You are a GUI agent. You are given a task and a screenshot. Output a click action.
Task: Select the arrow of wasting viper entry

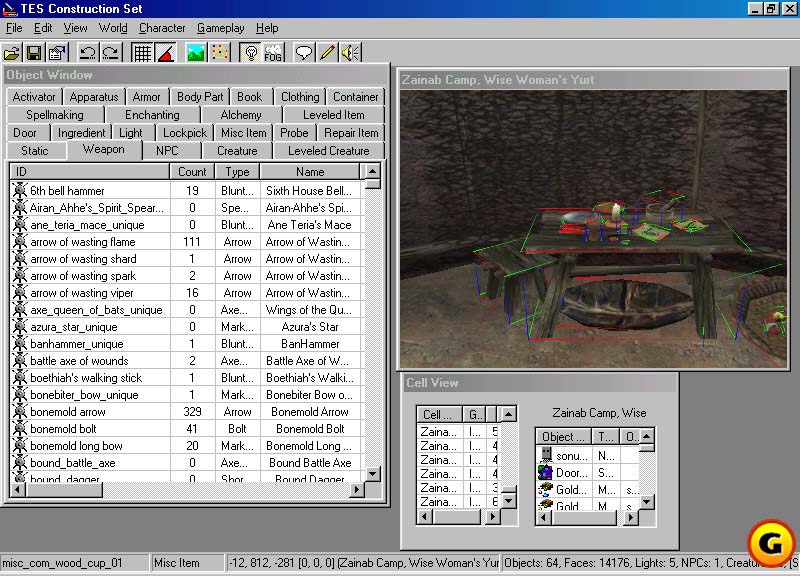[82, 293]
